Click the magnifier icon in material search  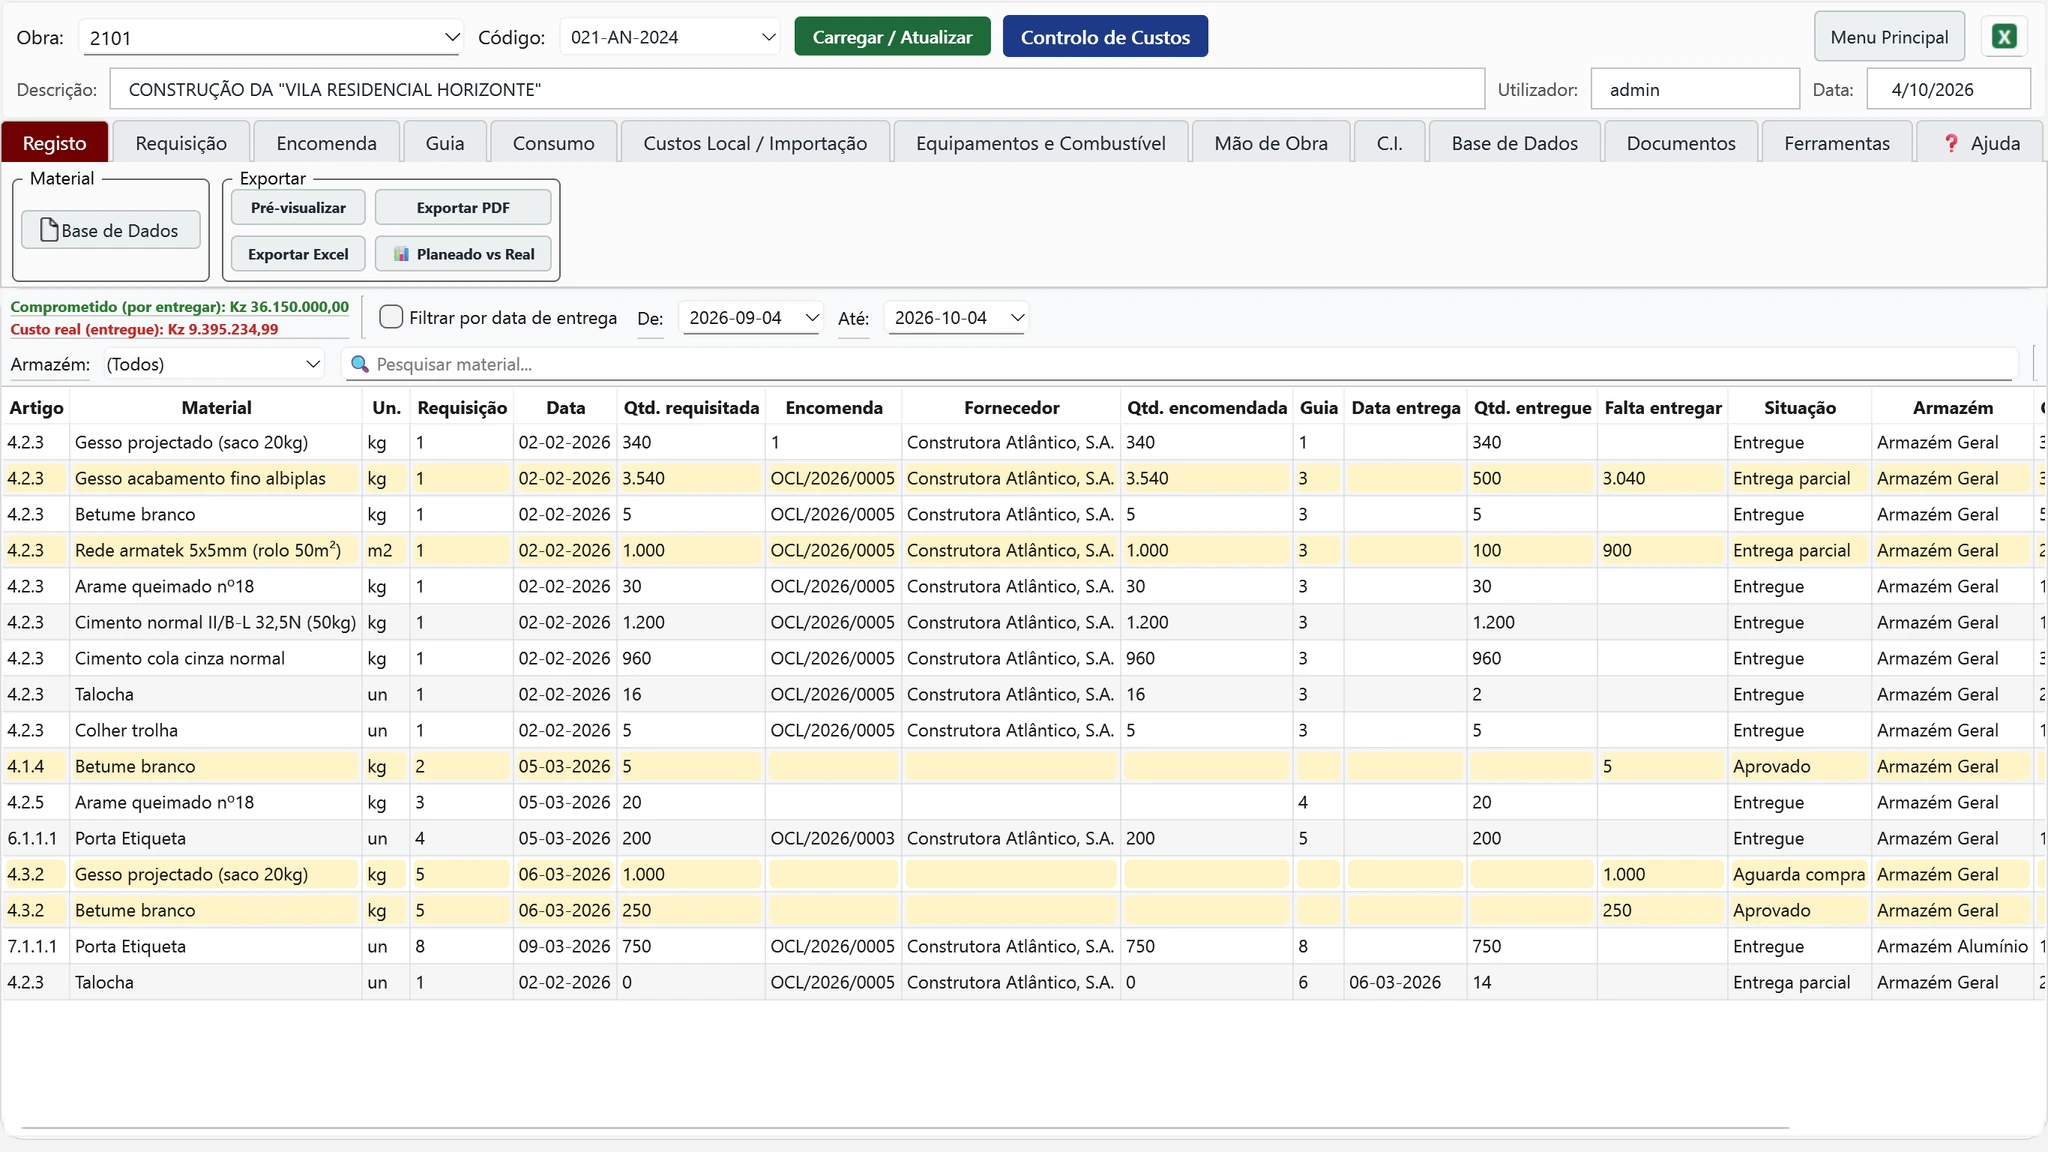[360, 364]
